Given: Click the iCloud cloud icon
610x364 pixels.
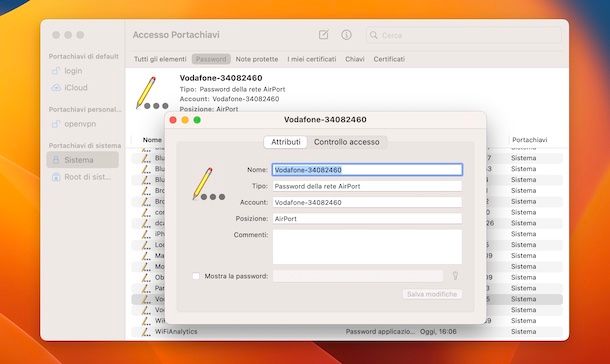Looking at the screenshot, I should (56, 88).
